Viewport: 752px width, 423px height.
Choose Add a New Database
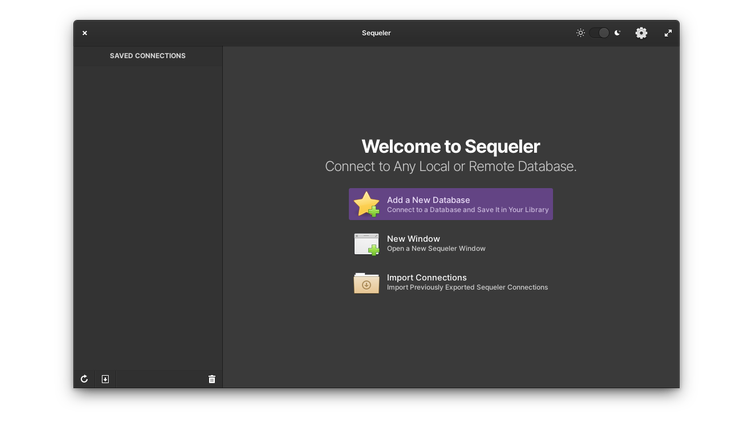(451, 204)
